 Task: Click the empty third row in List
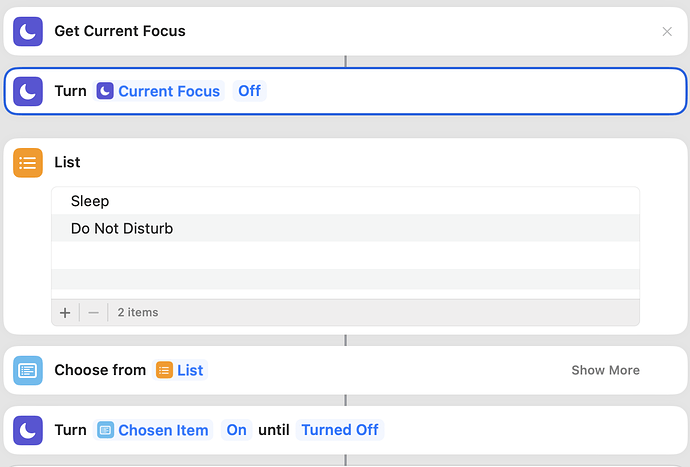point(345,256)
